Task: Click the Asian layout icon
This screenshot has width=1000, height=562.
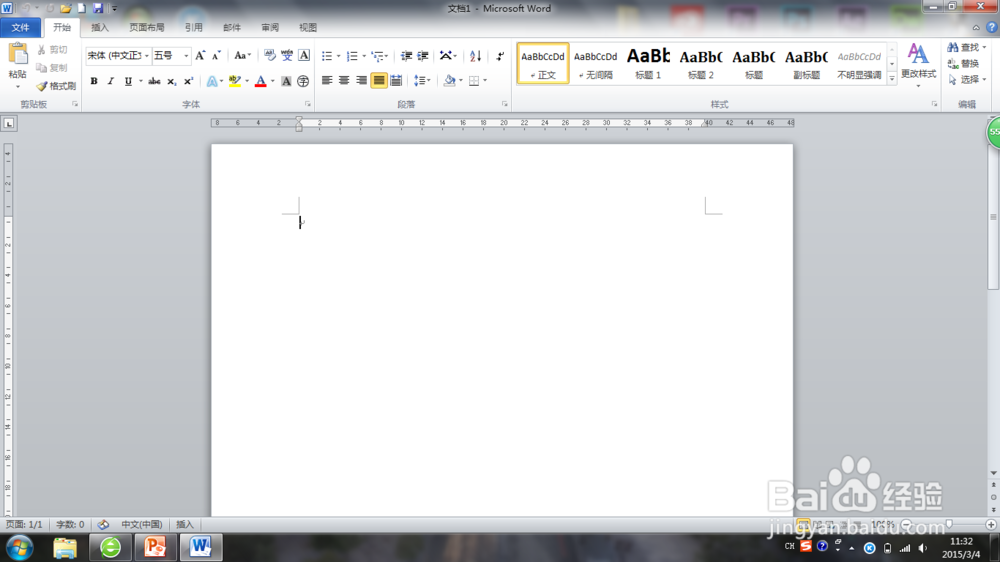Action: coord(446,56)
